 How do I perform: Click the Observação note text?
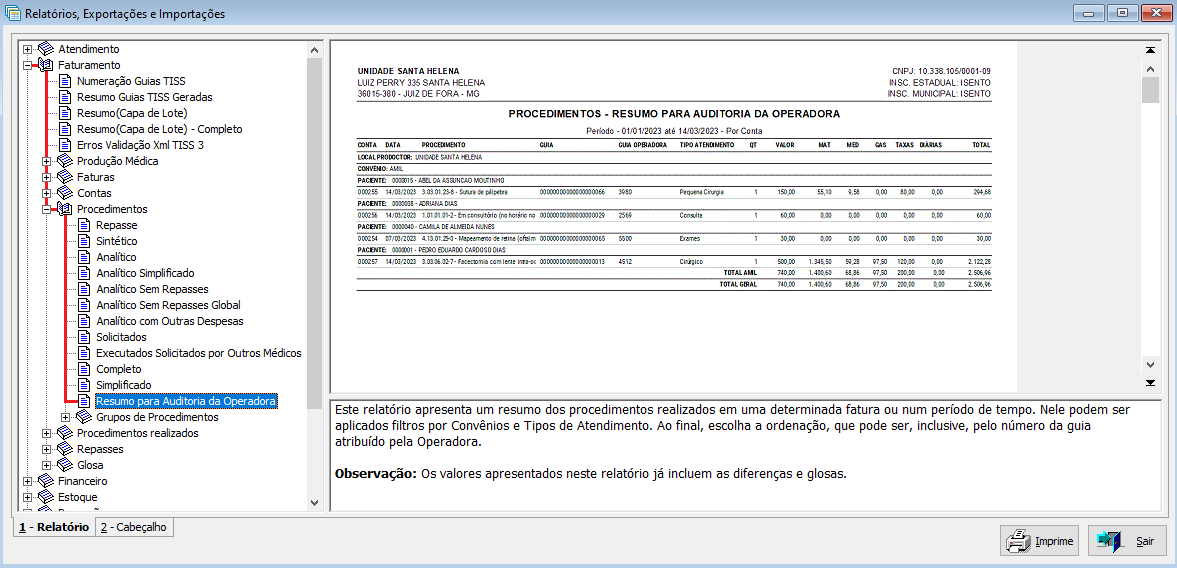(x=590, y=474)
